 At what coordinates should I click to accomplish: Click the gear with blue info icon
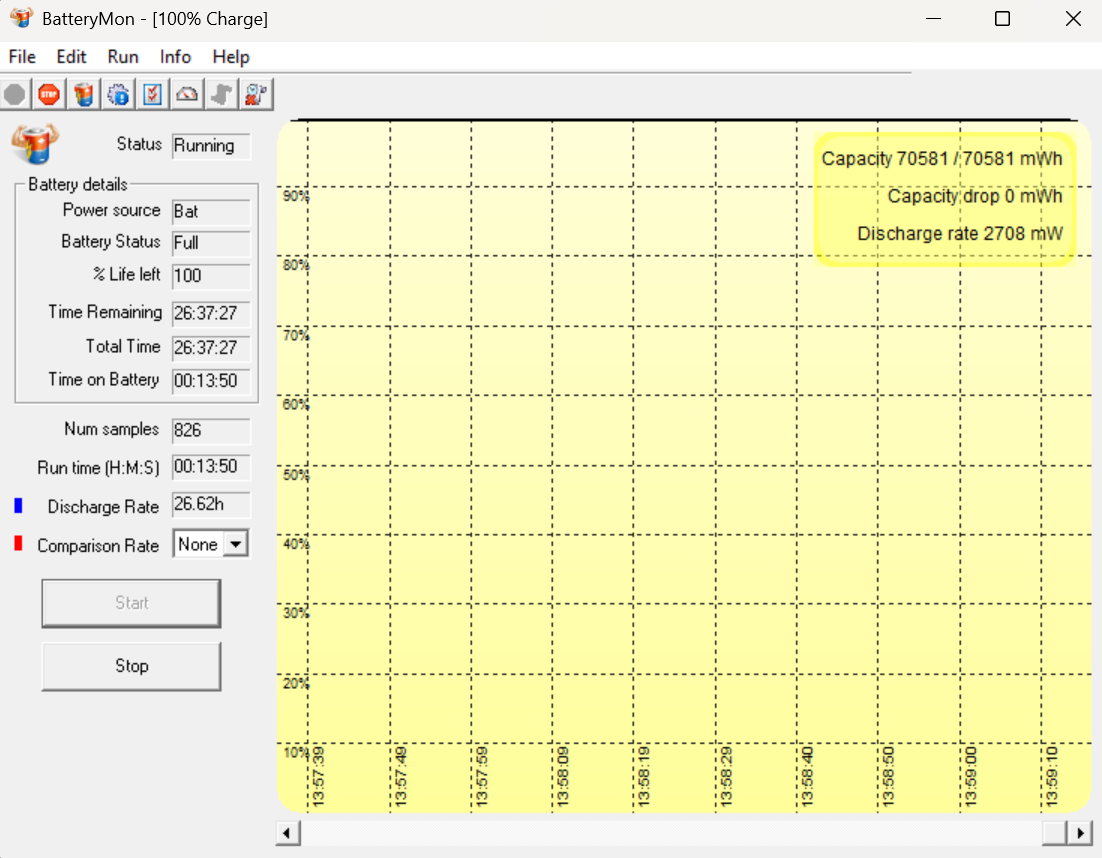click(118, 95)
